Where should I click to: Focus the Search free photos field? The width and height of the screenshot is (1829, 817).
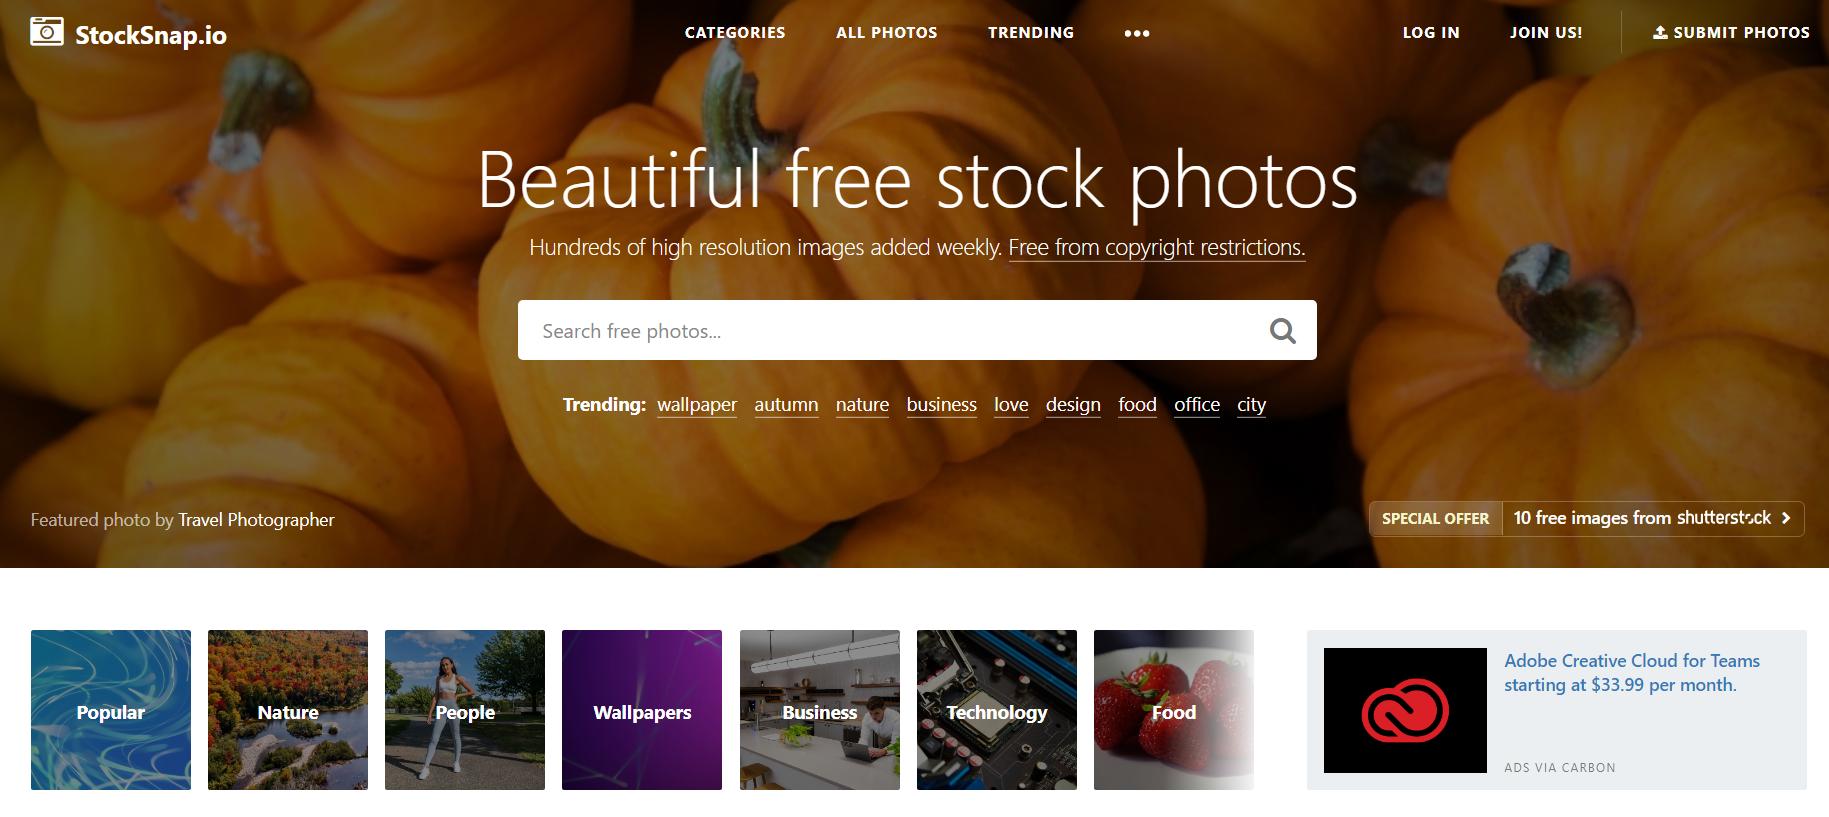[x=890, y=330]
